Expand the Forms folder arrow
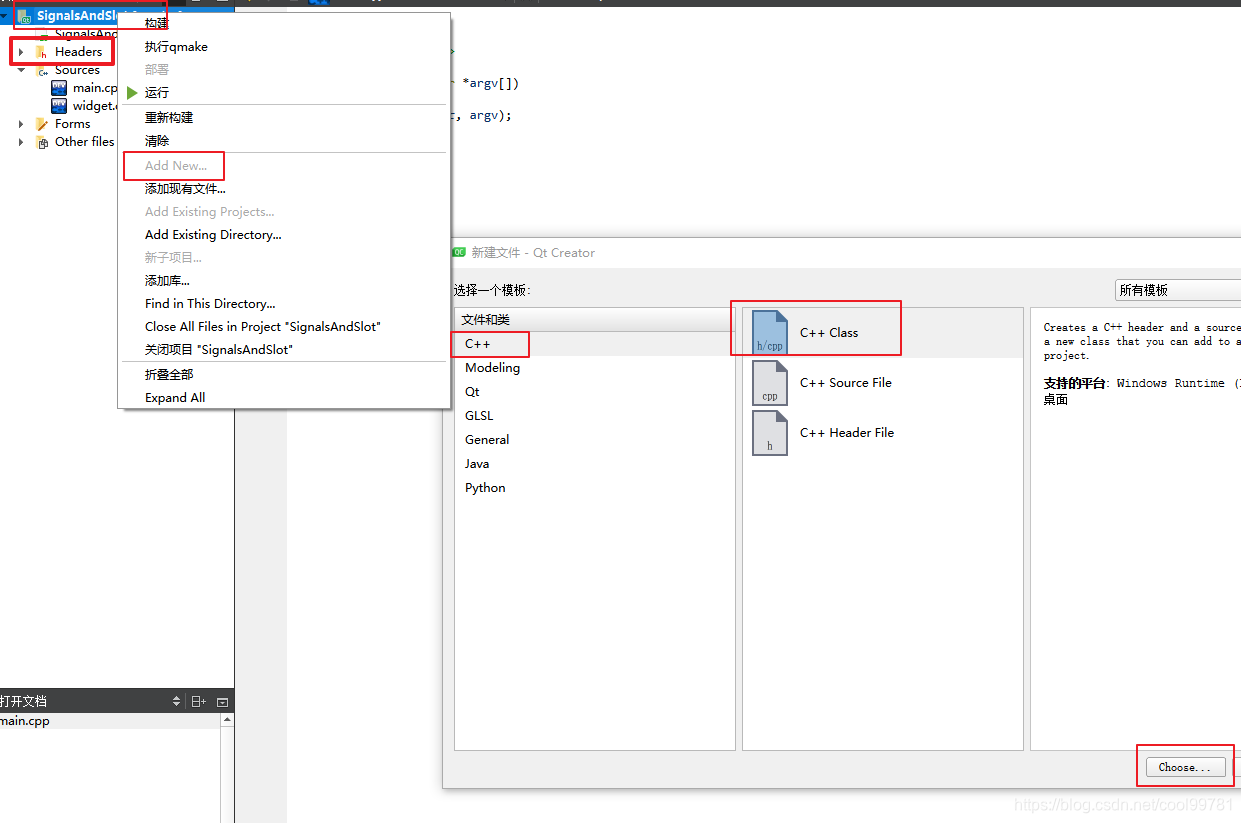This screenshot has height=823, width=1241. click(21, 124)
